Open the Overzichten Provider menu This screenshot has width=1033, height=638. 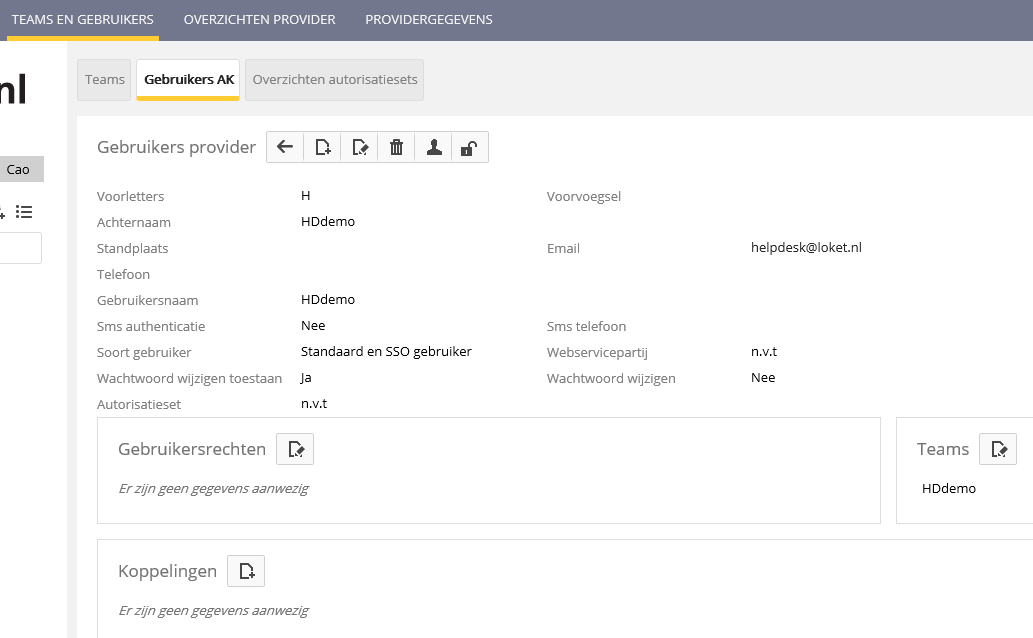coord(259,20)
